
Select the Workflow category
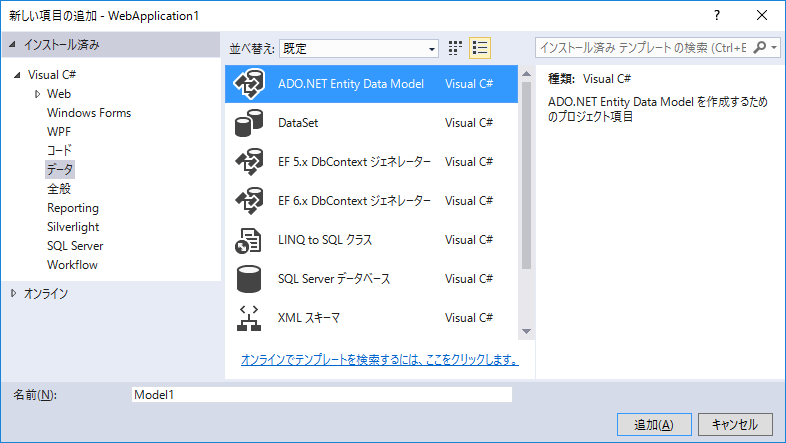(x=72, y=265)
